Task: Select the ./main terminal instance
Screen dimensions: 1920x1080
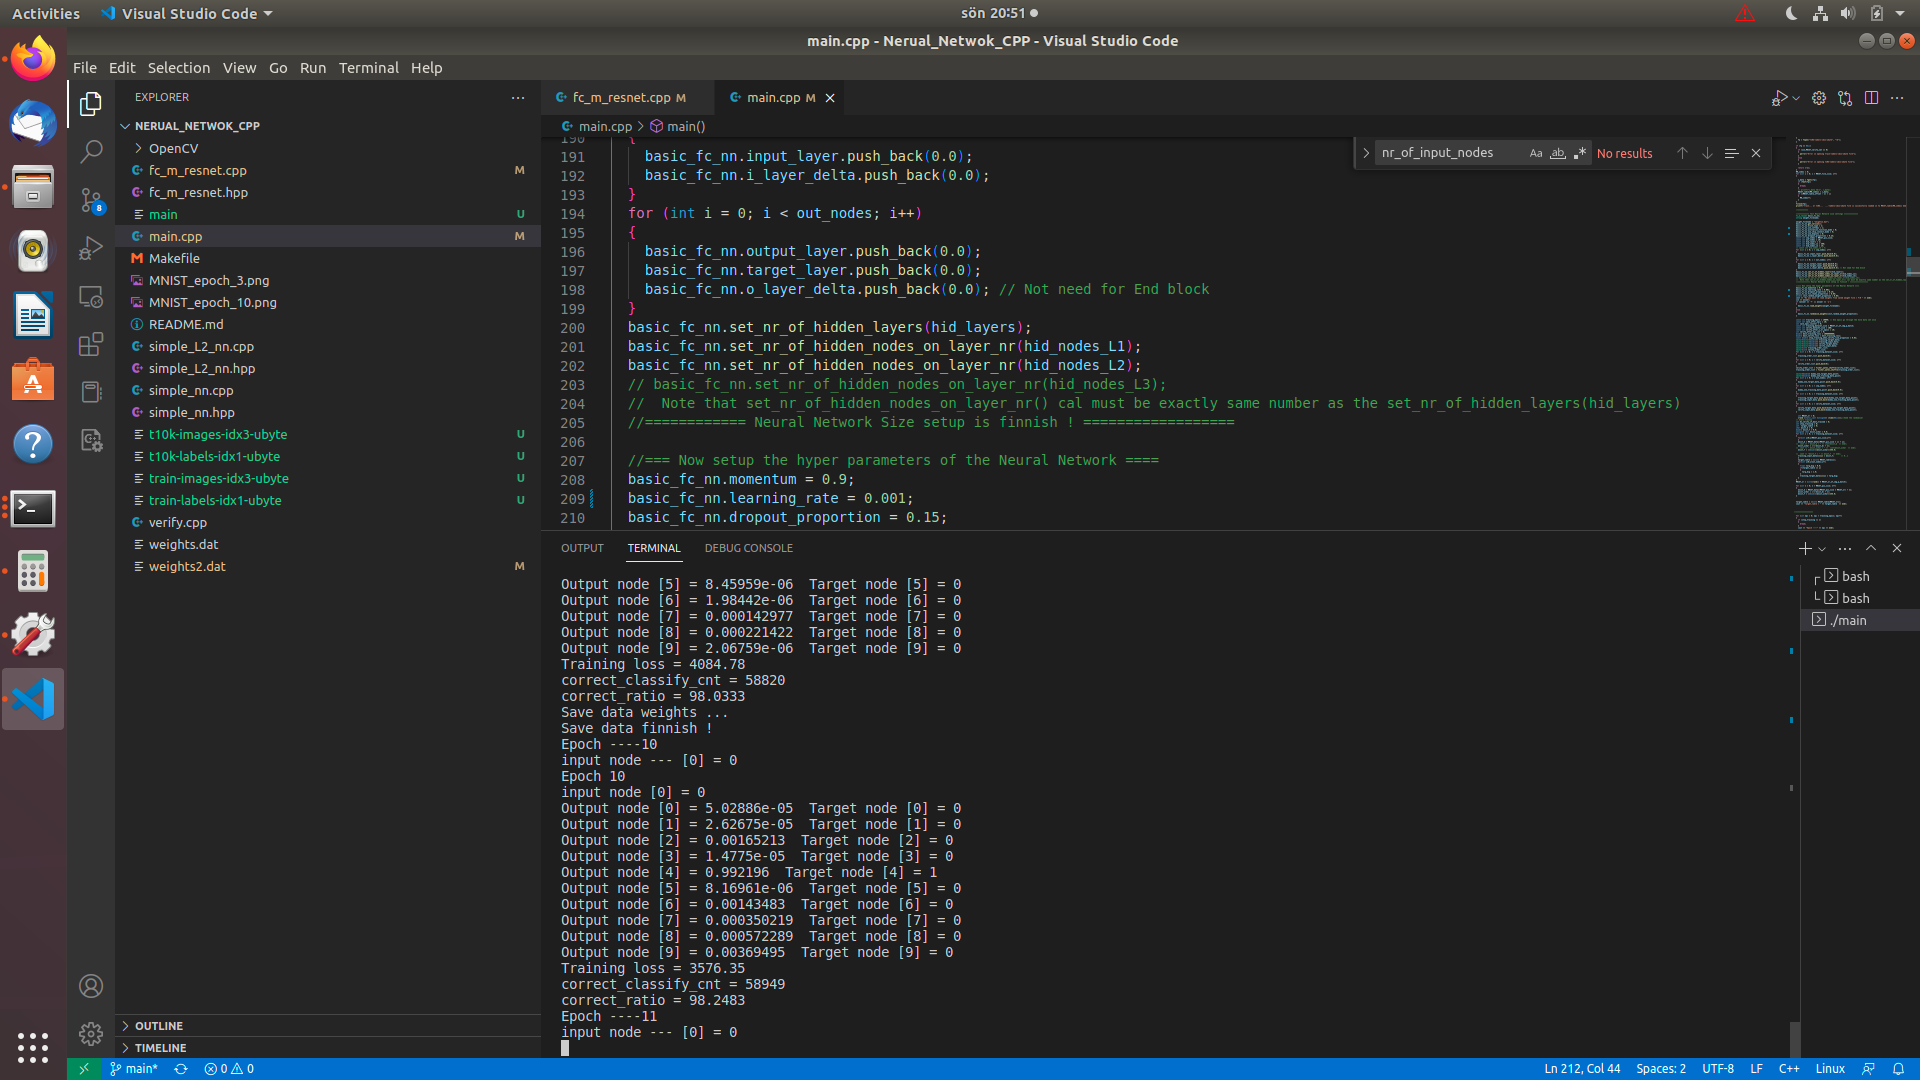Action: pyautogui.click(x=1848, y=620)
